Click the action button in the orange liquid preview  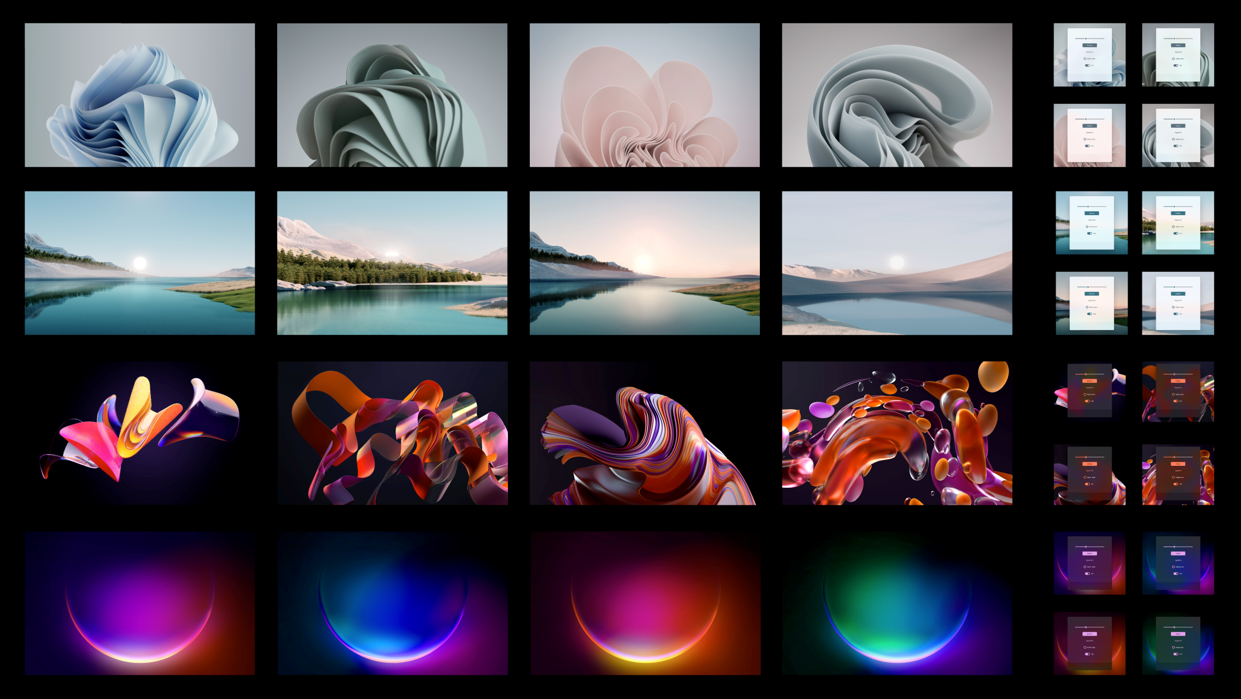1178,464
